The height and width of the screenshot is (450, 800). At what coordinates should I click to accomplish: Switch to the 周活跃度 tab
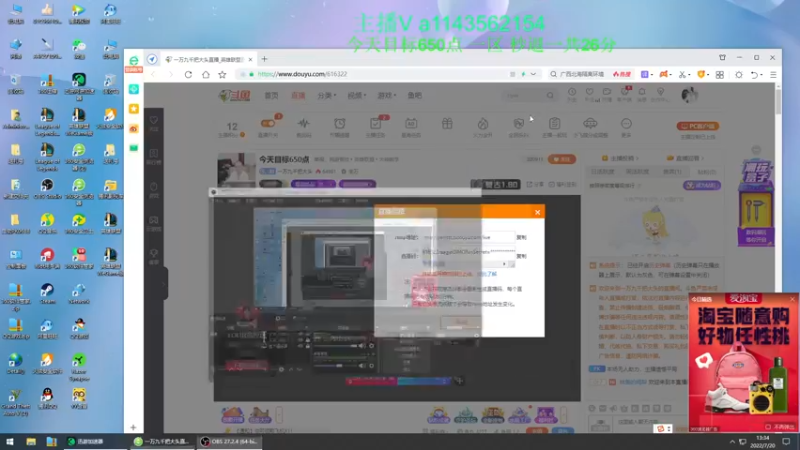pyautogui.click(x=637, y=172)
